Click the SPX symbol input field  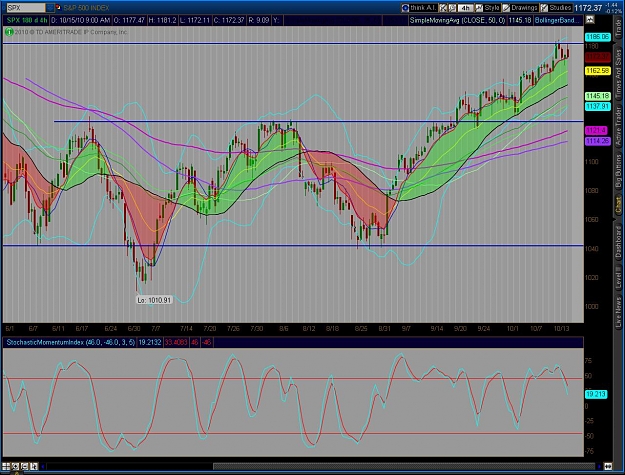coord(26,8)
